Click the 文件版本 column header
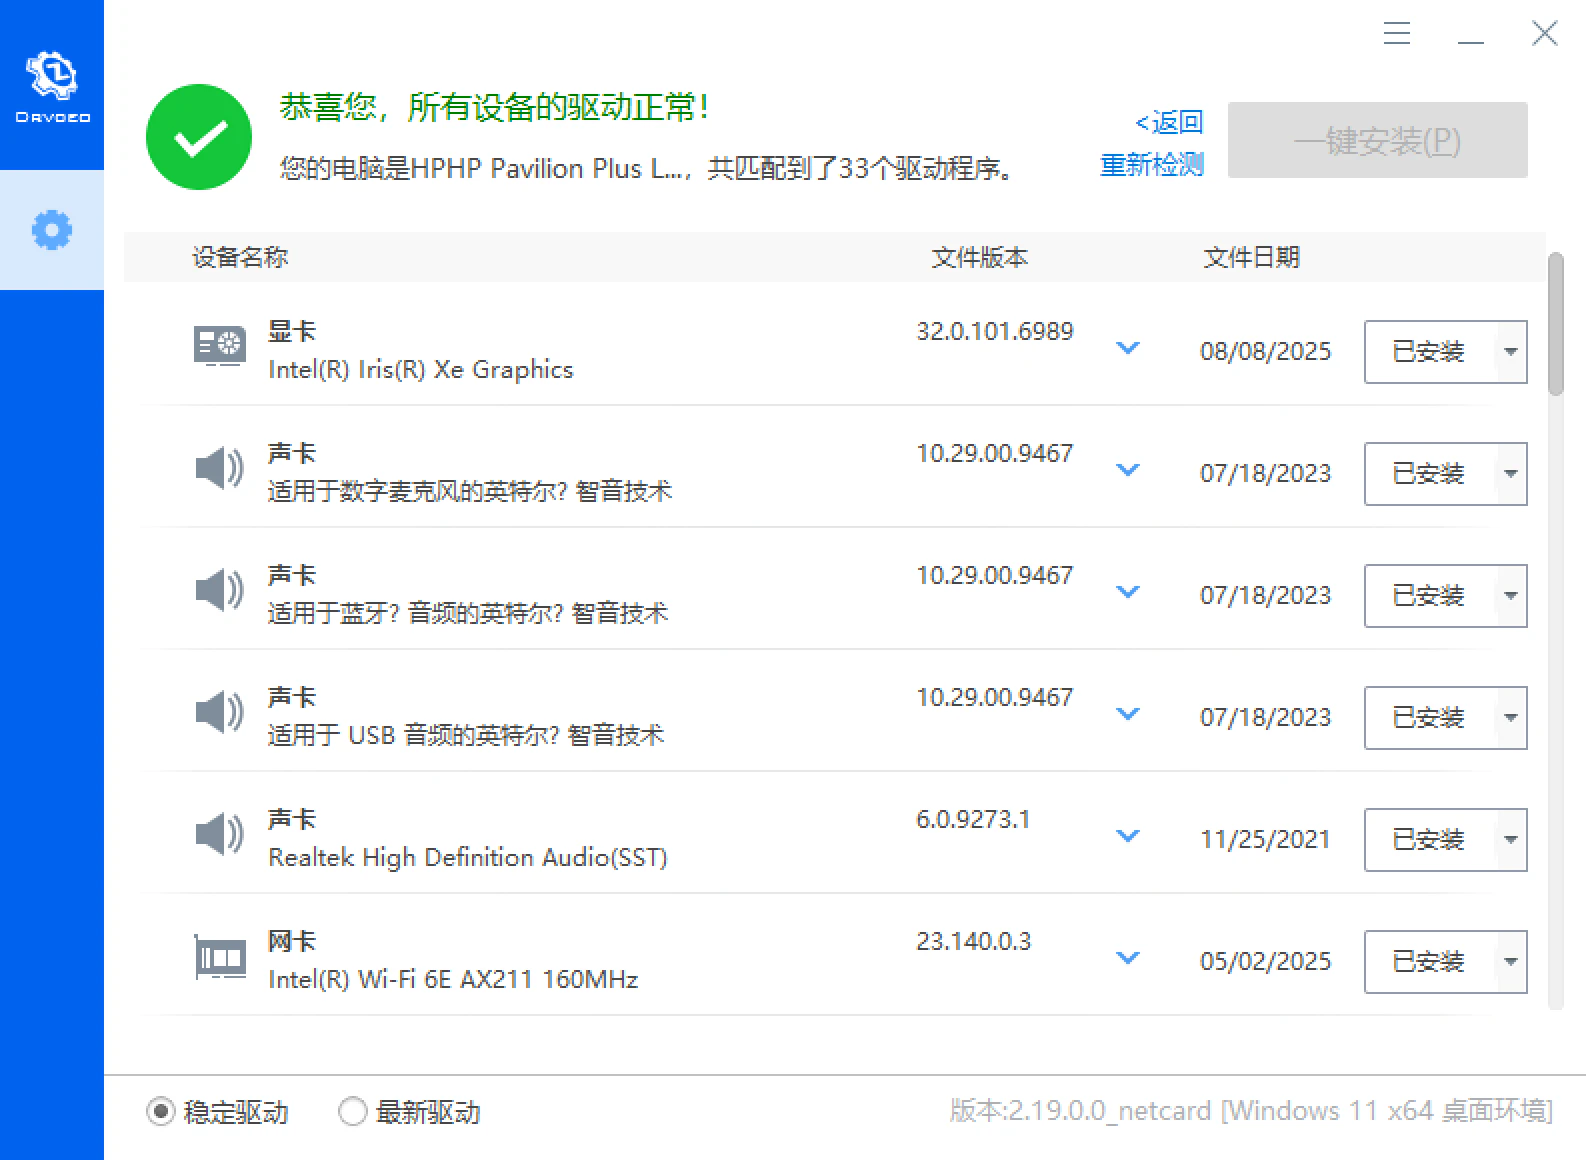This screenshot has height=1160, width=1586. click(979, 257)
